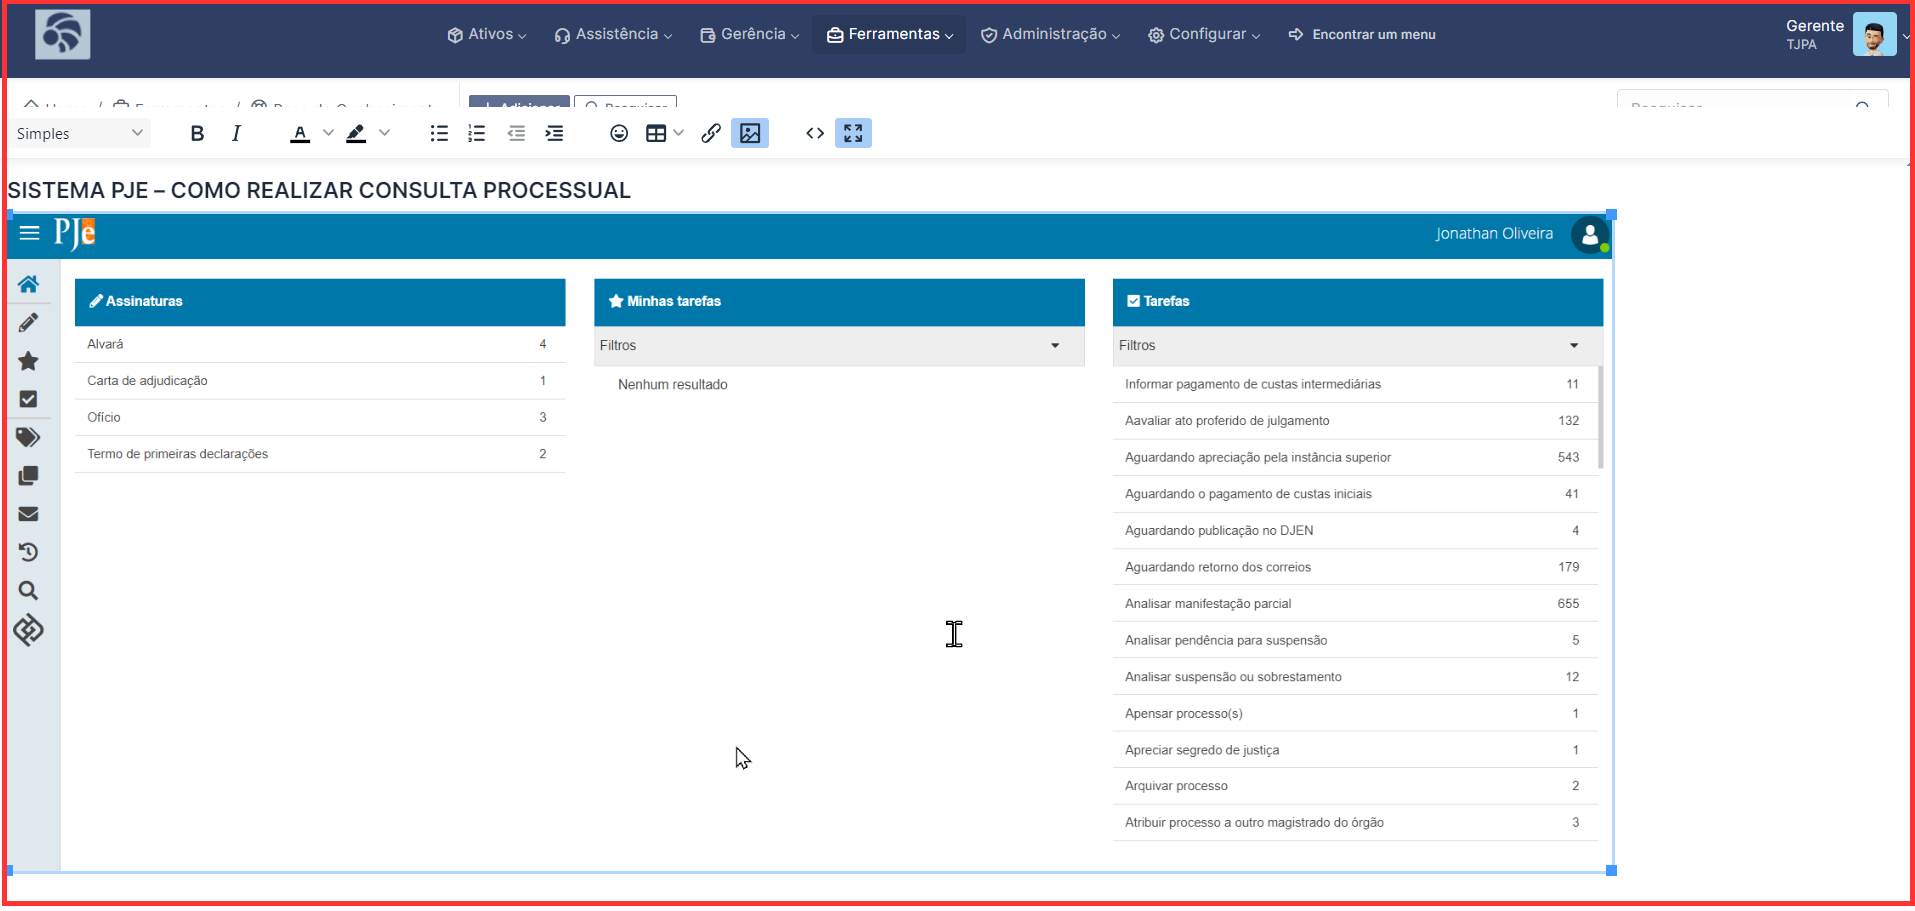The height and width of the screenshot is (911, 1915).
Task: Select the Alvará signature row
Action: coord(320,344)
